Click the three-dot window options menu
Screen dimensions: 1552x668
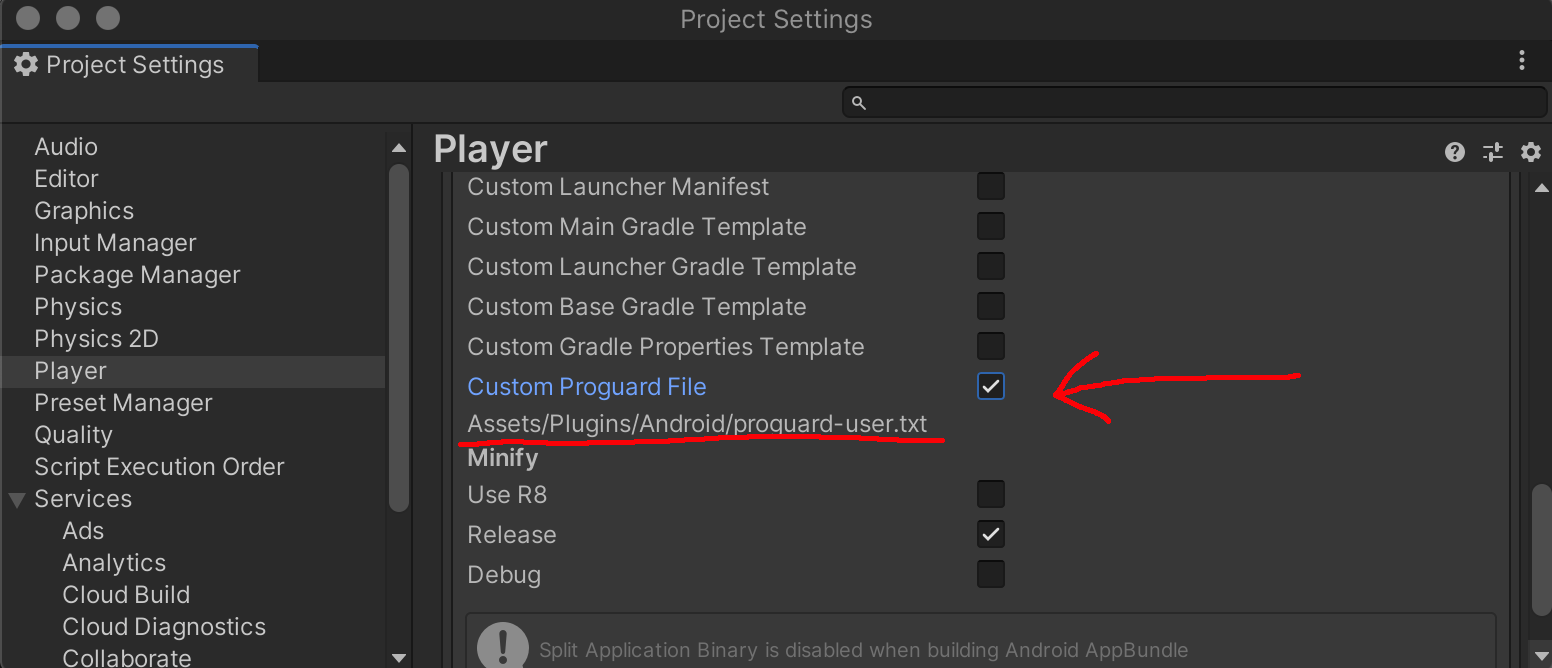(x=1521, y=61)
